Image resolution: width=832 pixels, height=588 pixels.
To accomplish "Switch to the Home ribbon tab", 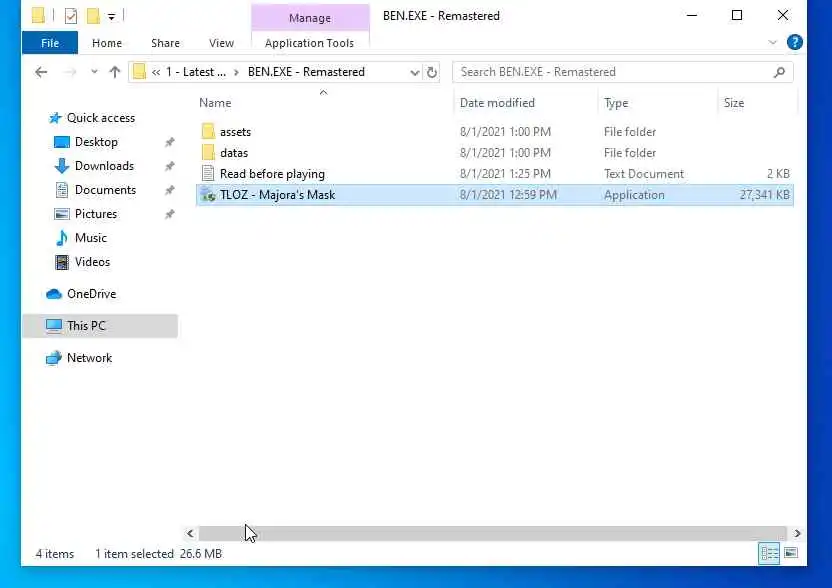I will [x=107, y=43].
